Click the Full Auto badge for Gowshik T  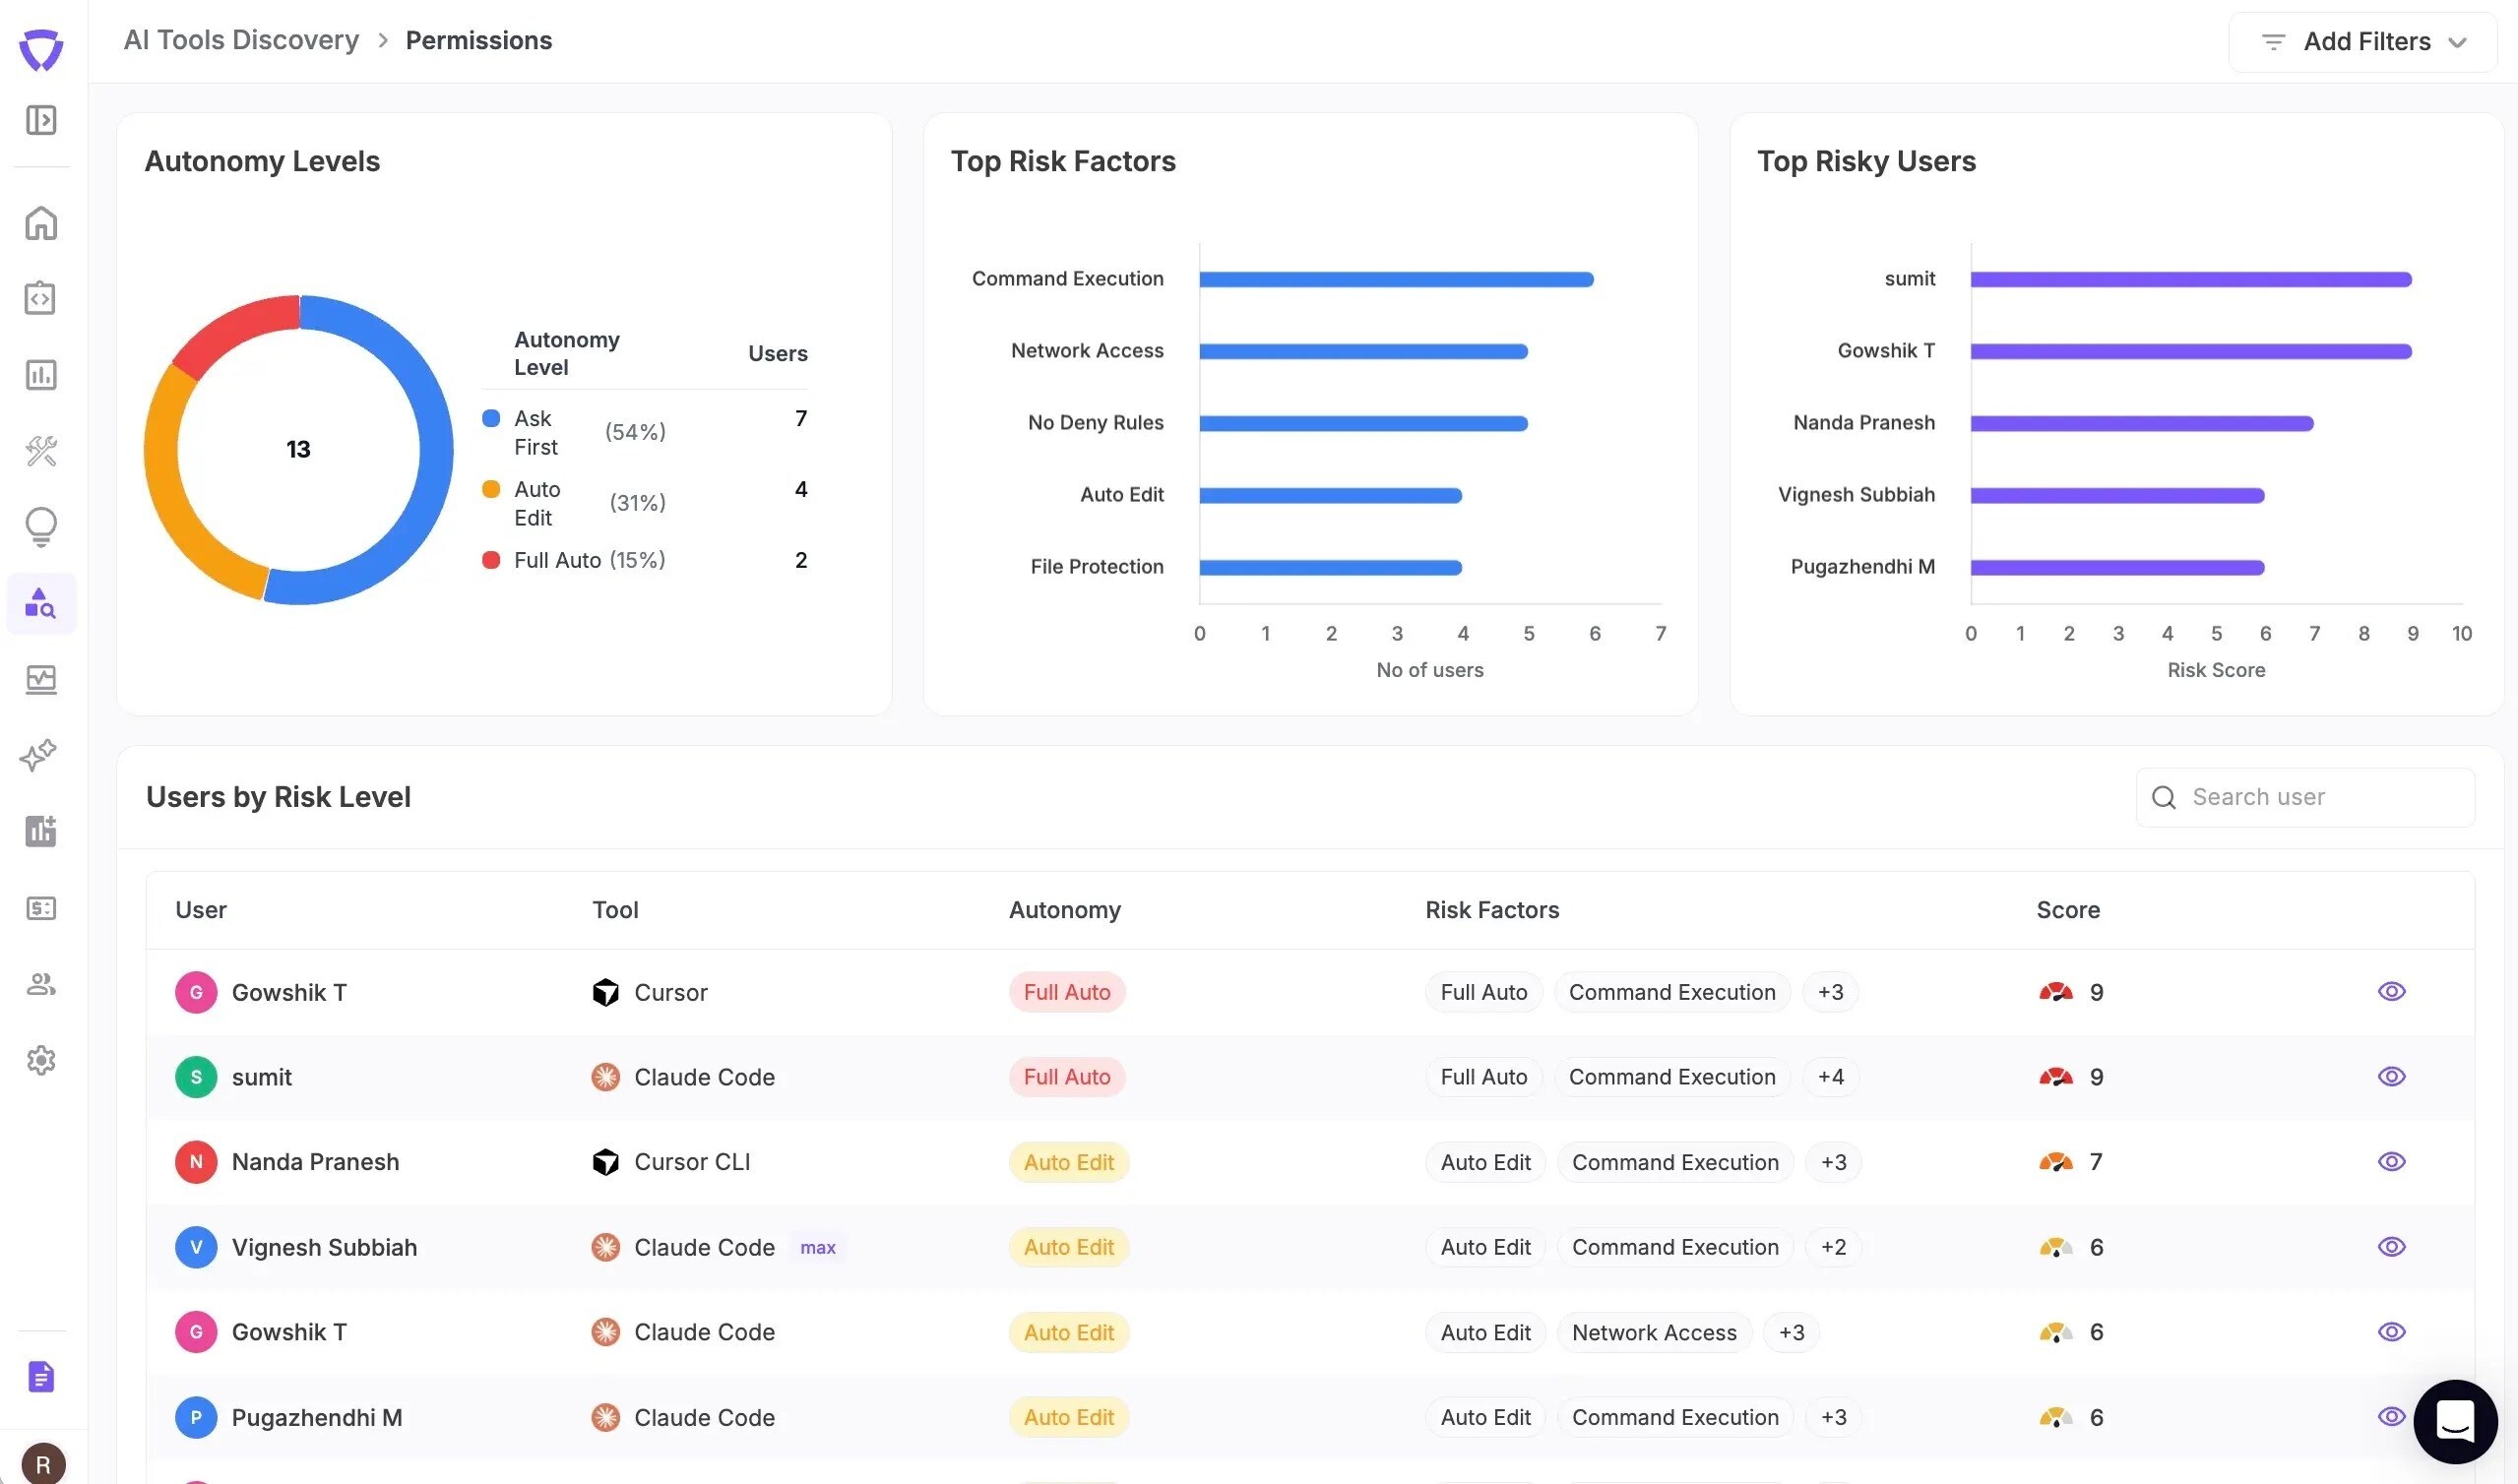1066,992
